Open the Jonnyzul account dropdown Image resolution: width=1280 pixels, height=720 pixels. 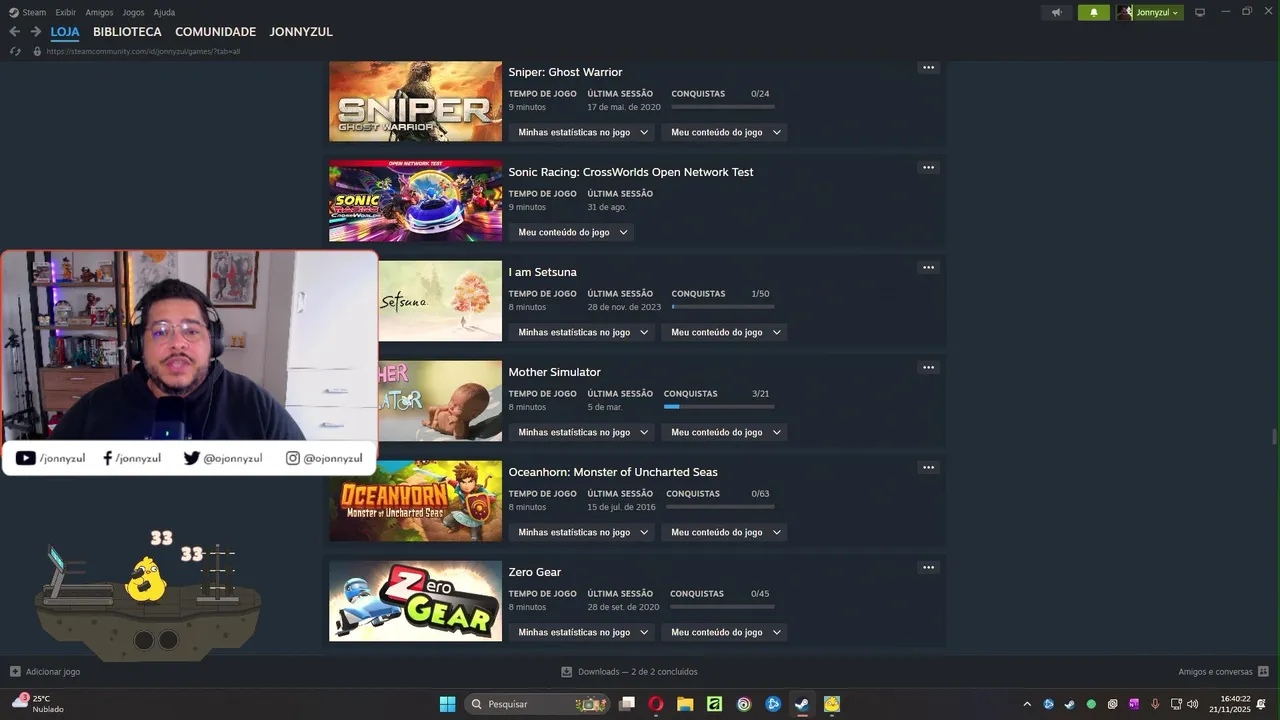click(x=1150, y=13)
